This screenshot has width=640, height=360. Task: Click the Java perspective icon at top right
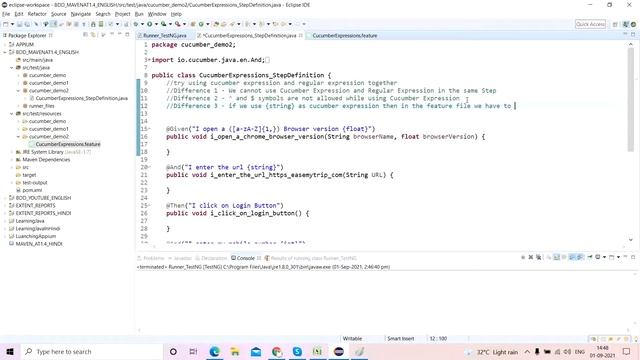(625, 24)
